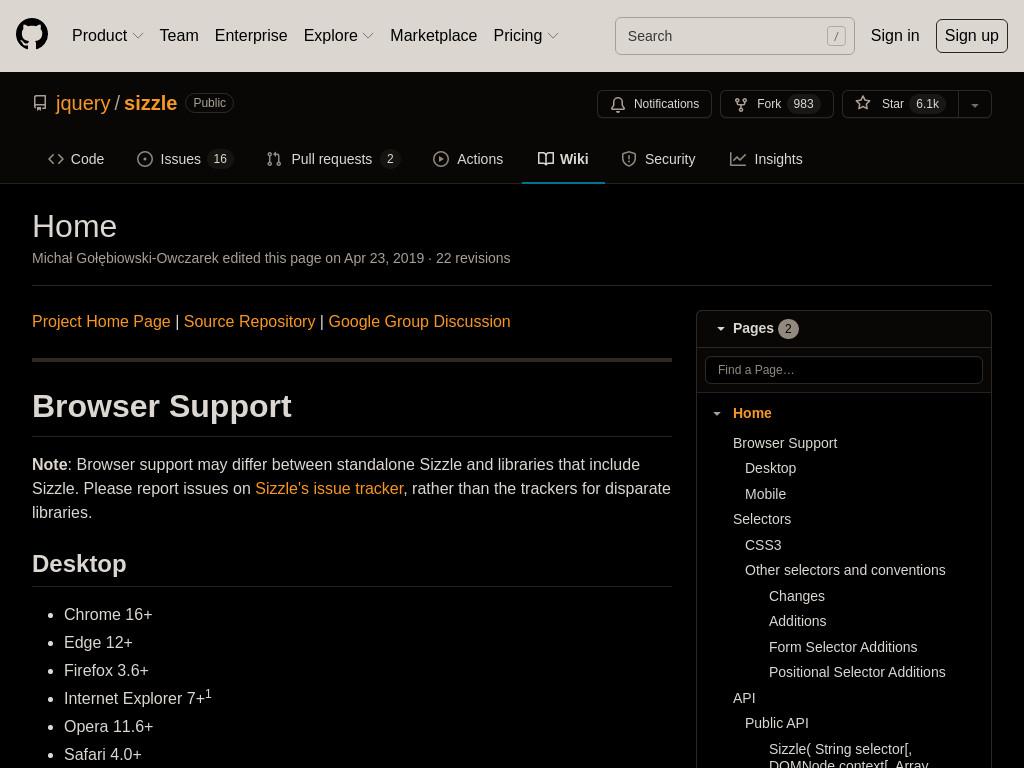Image resolution: width=1024 pixels, height=768 pixels.
Task: Open the Pricing dropdown menu
Action: pos(526,35)
